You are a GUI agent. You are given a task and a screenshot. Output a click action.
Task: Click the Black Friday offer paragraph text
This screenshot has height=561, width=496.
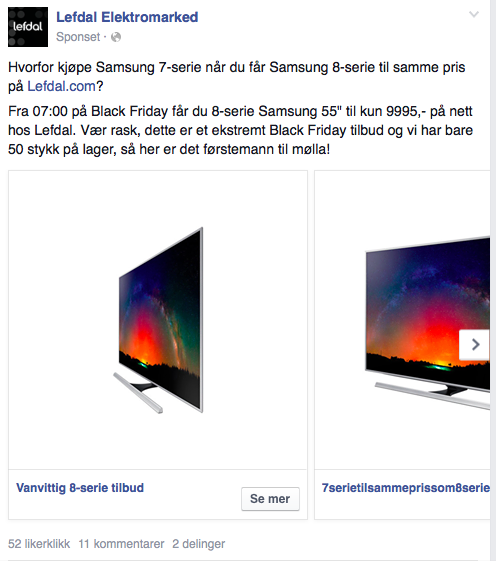[x=240, y=130]
